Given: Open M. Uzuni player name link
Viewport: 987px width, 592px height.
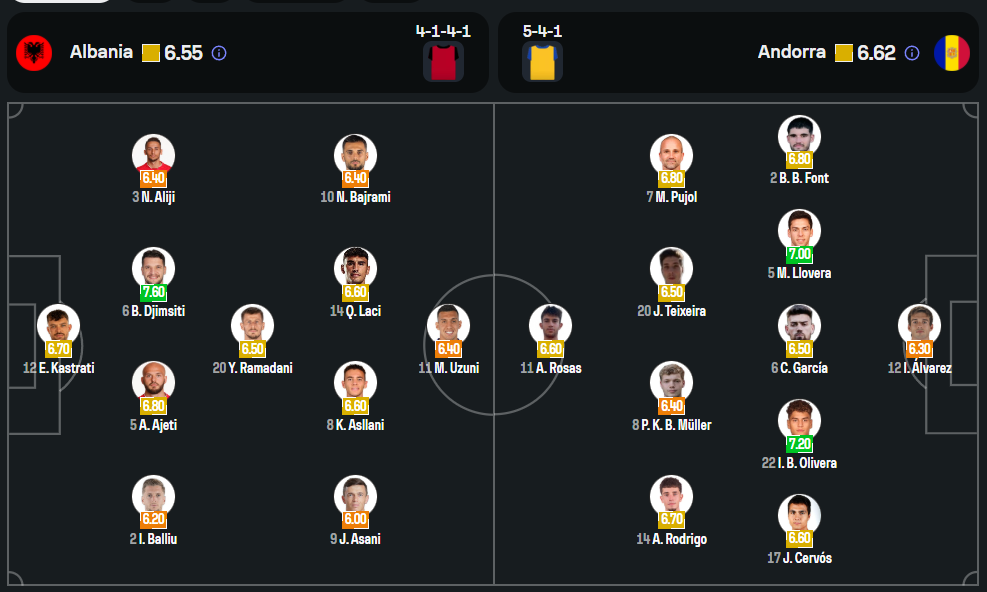Looking at the screenshot, I should (455, 368).
